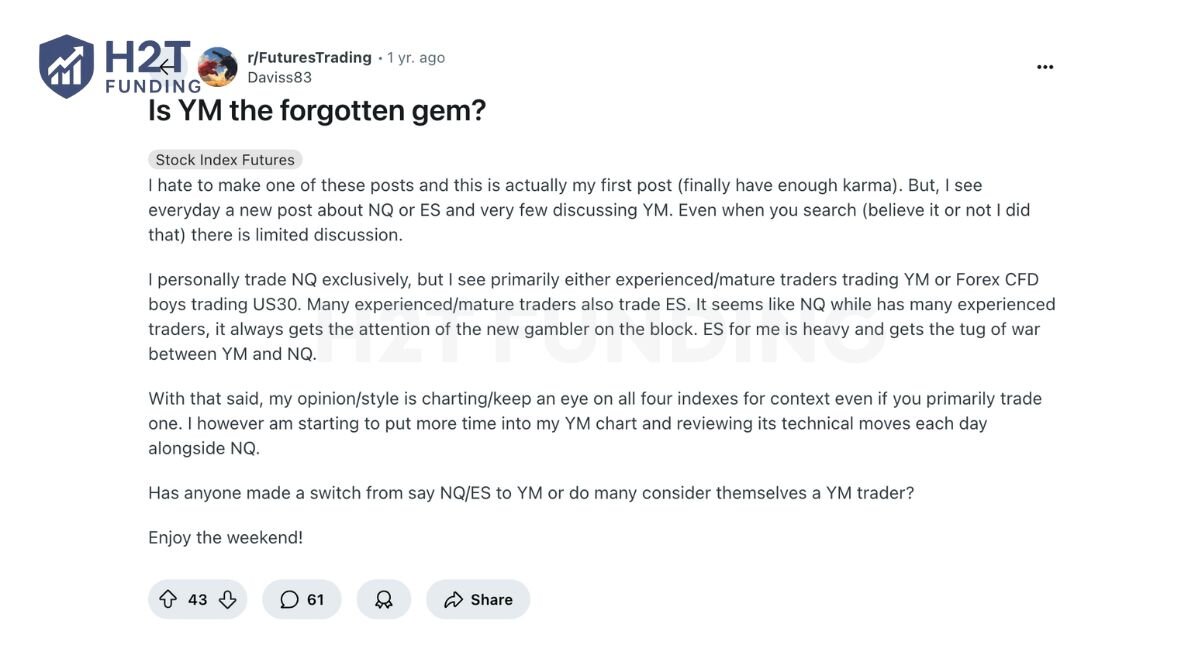Click the 'Enjoy the weekend!' line
This screenshot has width=1200, height=670.
coord(225,537)
